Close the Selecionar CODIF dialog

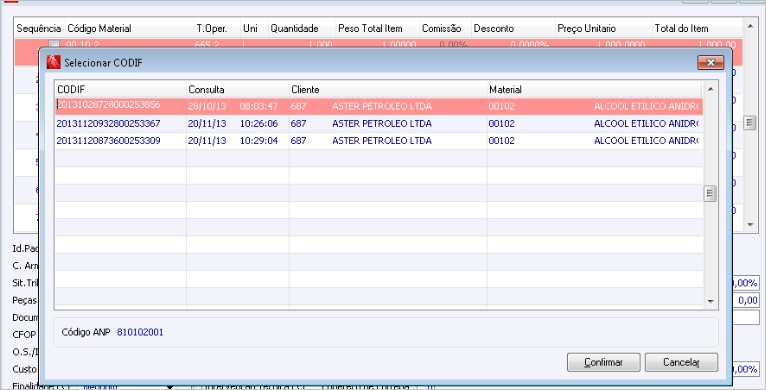710,63
